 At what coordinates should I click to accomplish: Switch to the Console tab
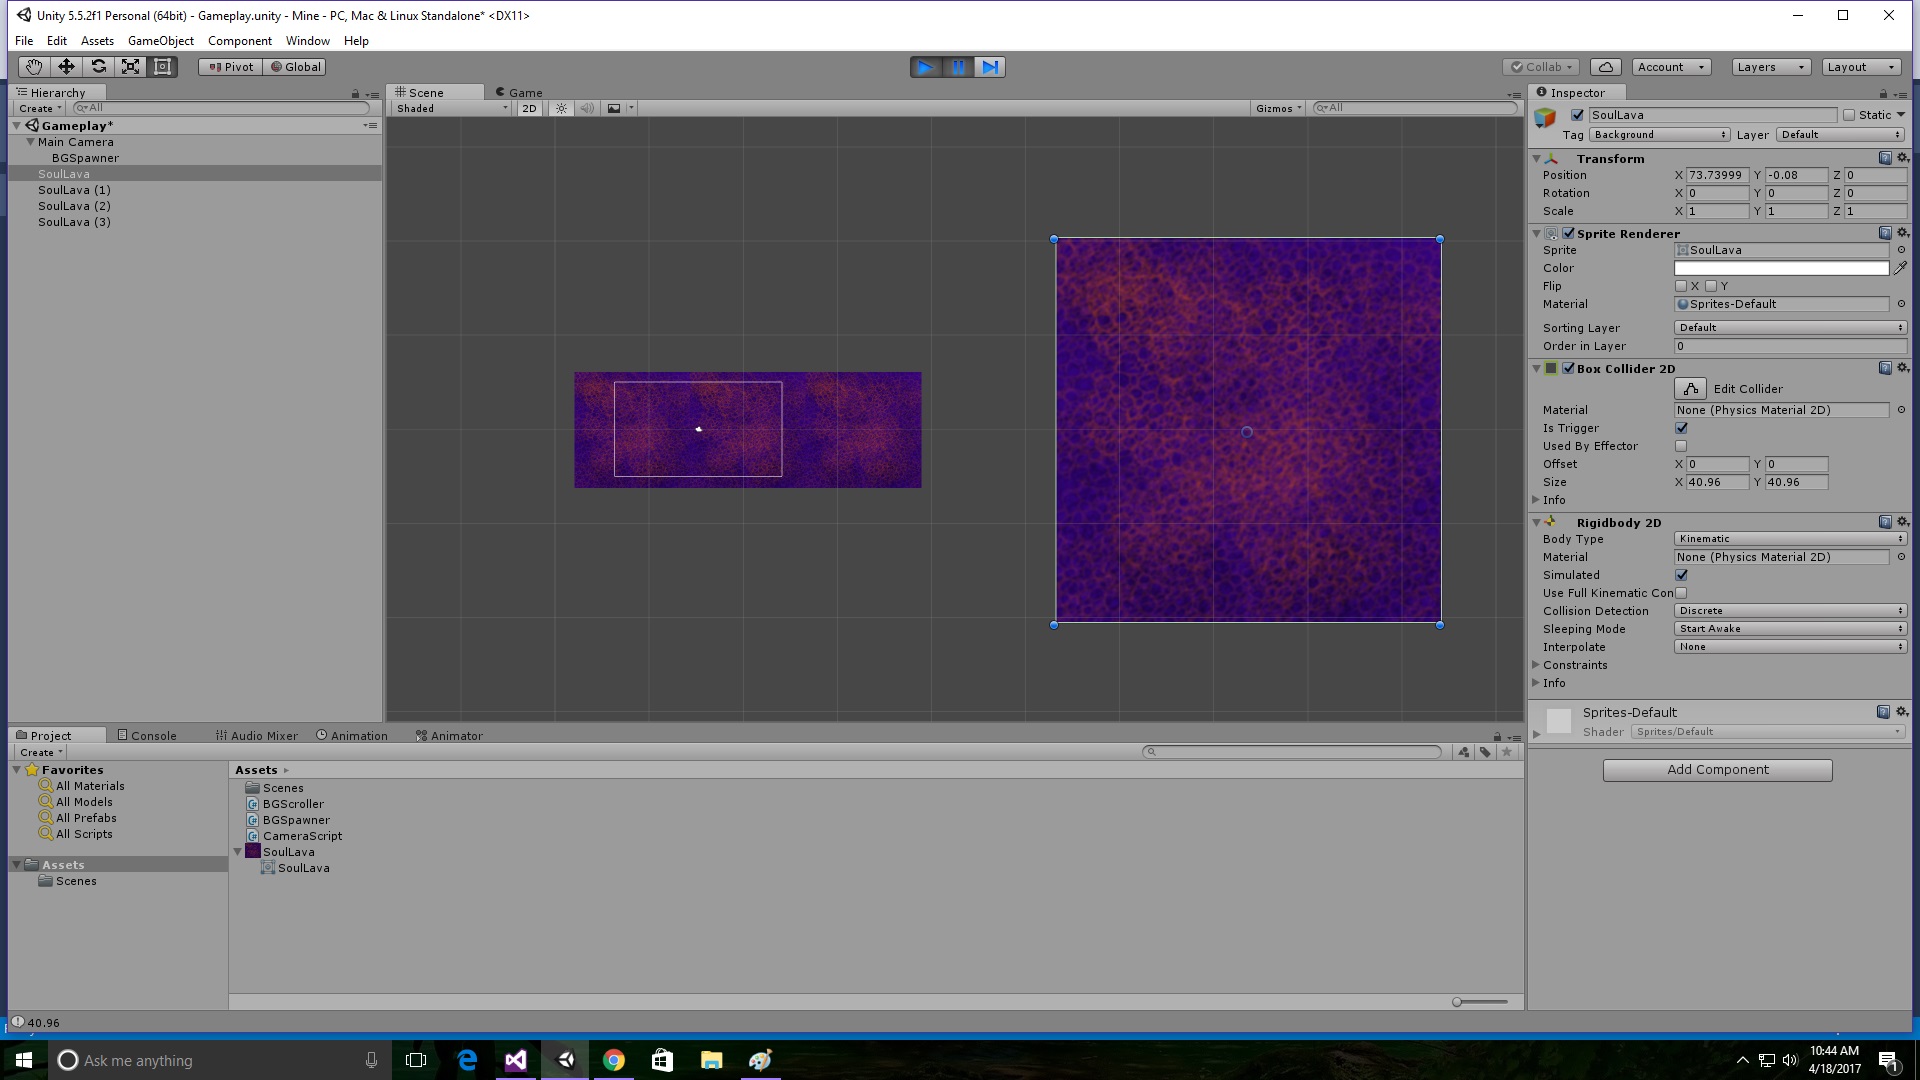coord(148,735)
